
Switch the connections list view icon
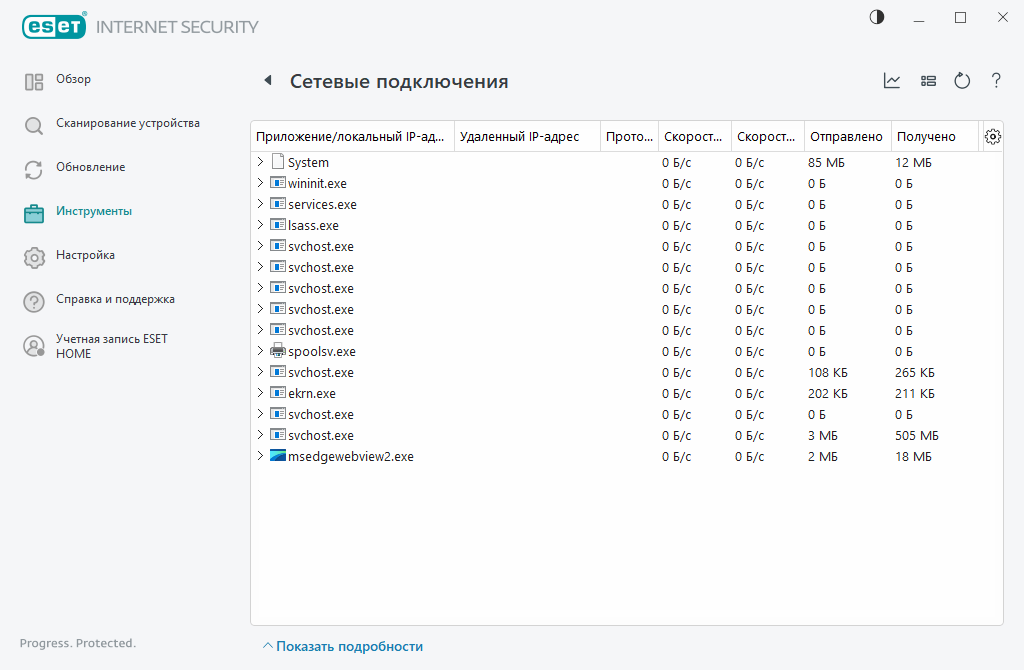click(x=928, y=80)
